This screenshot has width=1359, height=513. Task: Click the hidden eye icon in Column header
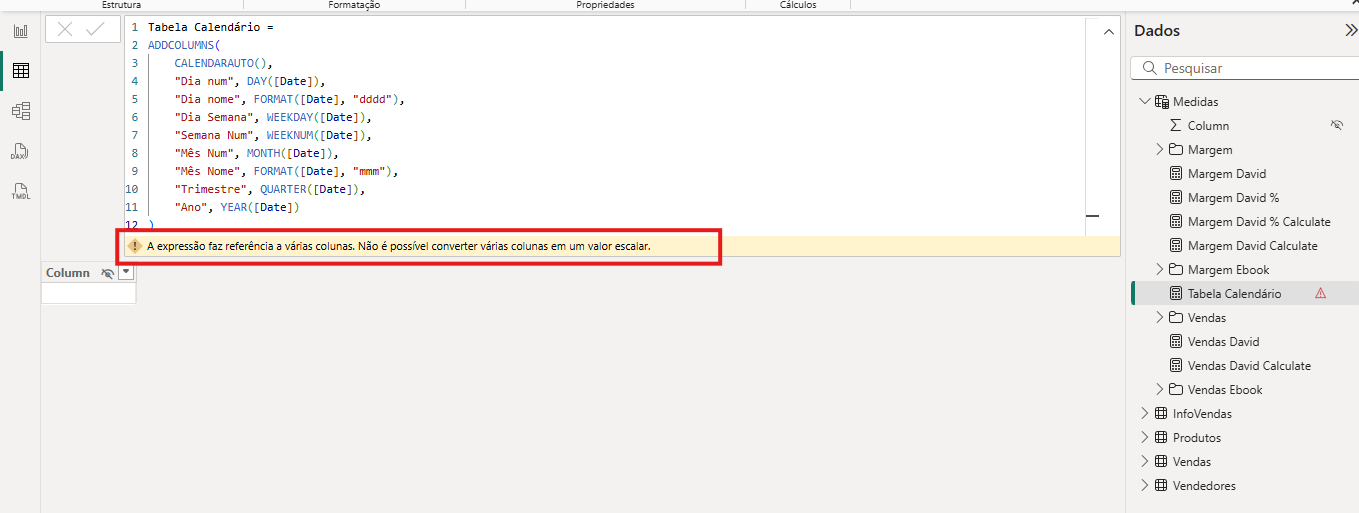[x=107, y=273]
